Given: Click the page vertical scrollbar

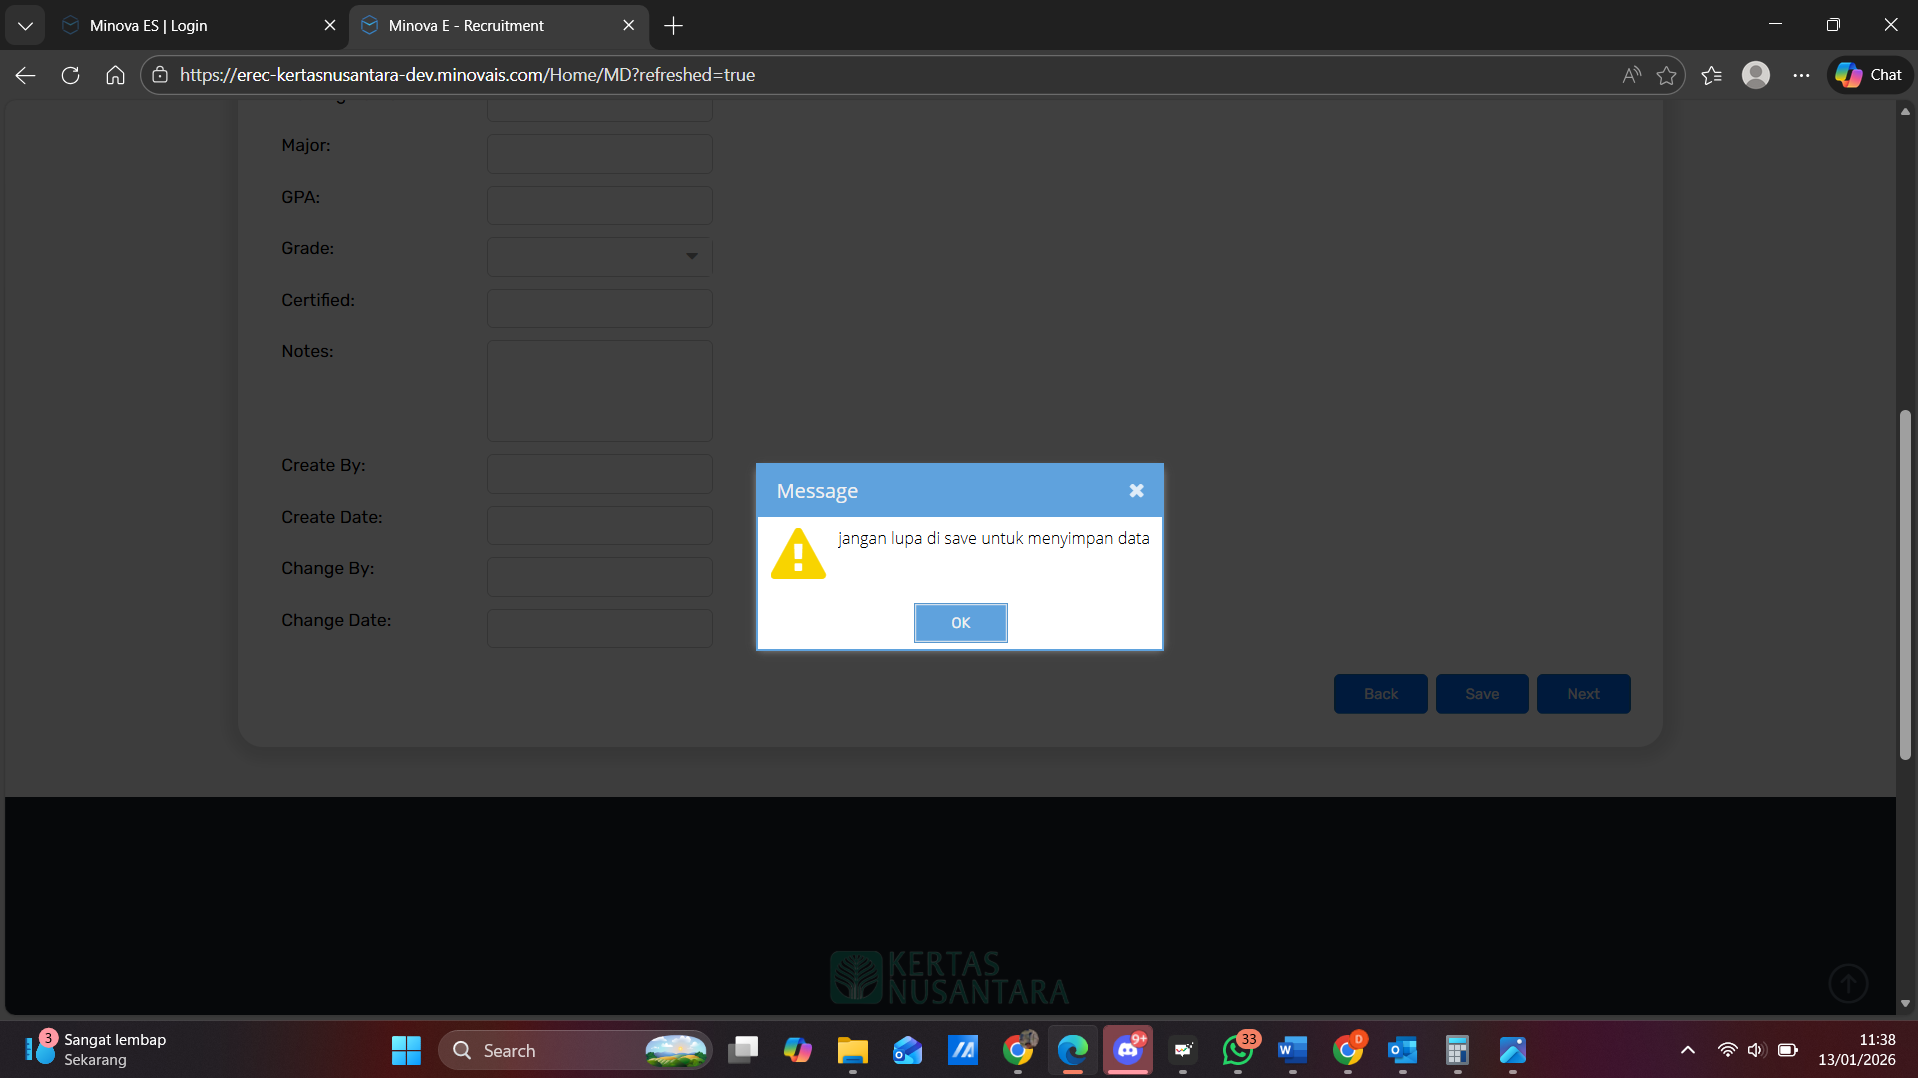Looking at the screenshot, I should click(1905, 585).
